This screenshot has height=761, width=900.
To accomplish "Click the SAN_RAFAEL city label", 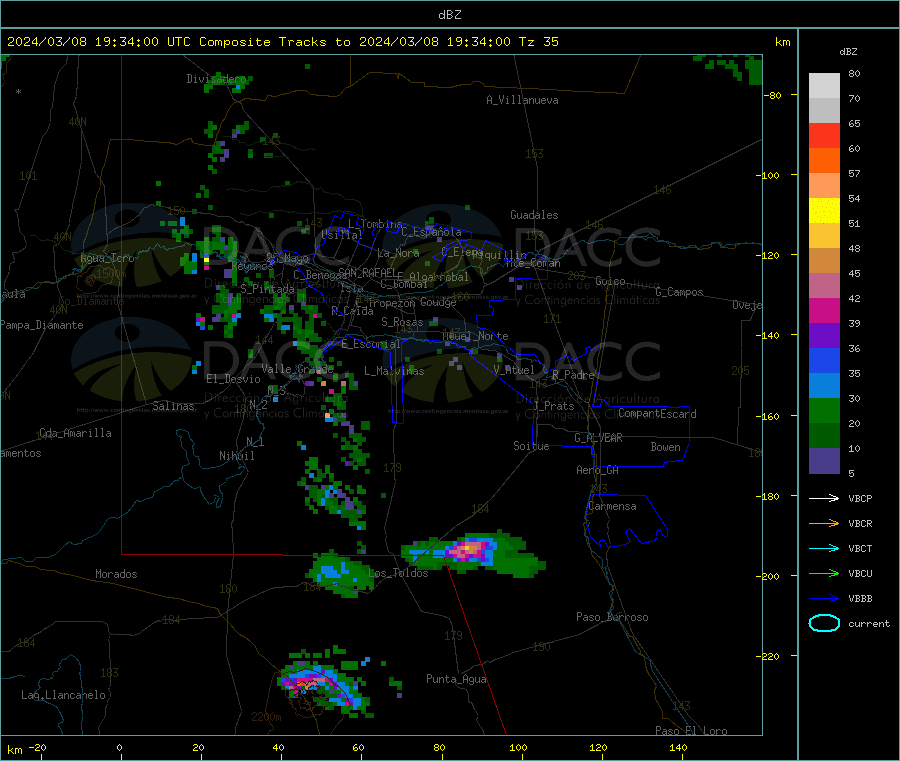I will (367, 272).
